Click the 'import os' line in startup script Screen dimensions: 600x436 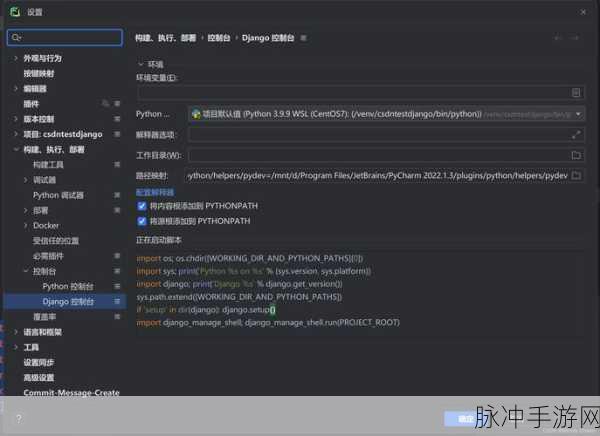coord(249,258)
